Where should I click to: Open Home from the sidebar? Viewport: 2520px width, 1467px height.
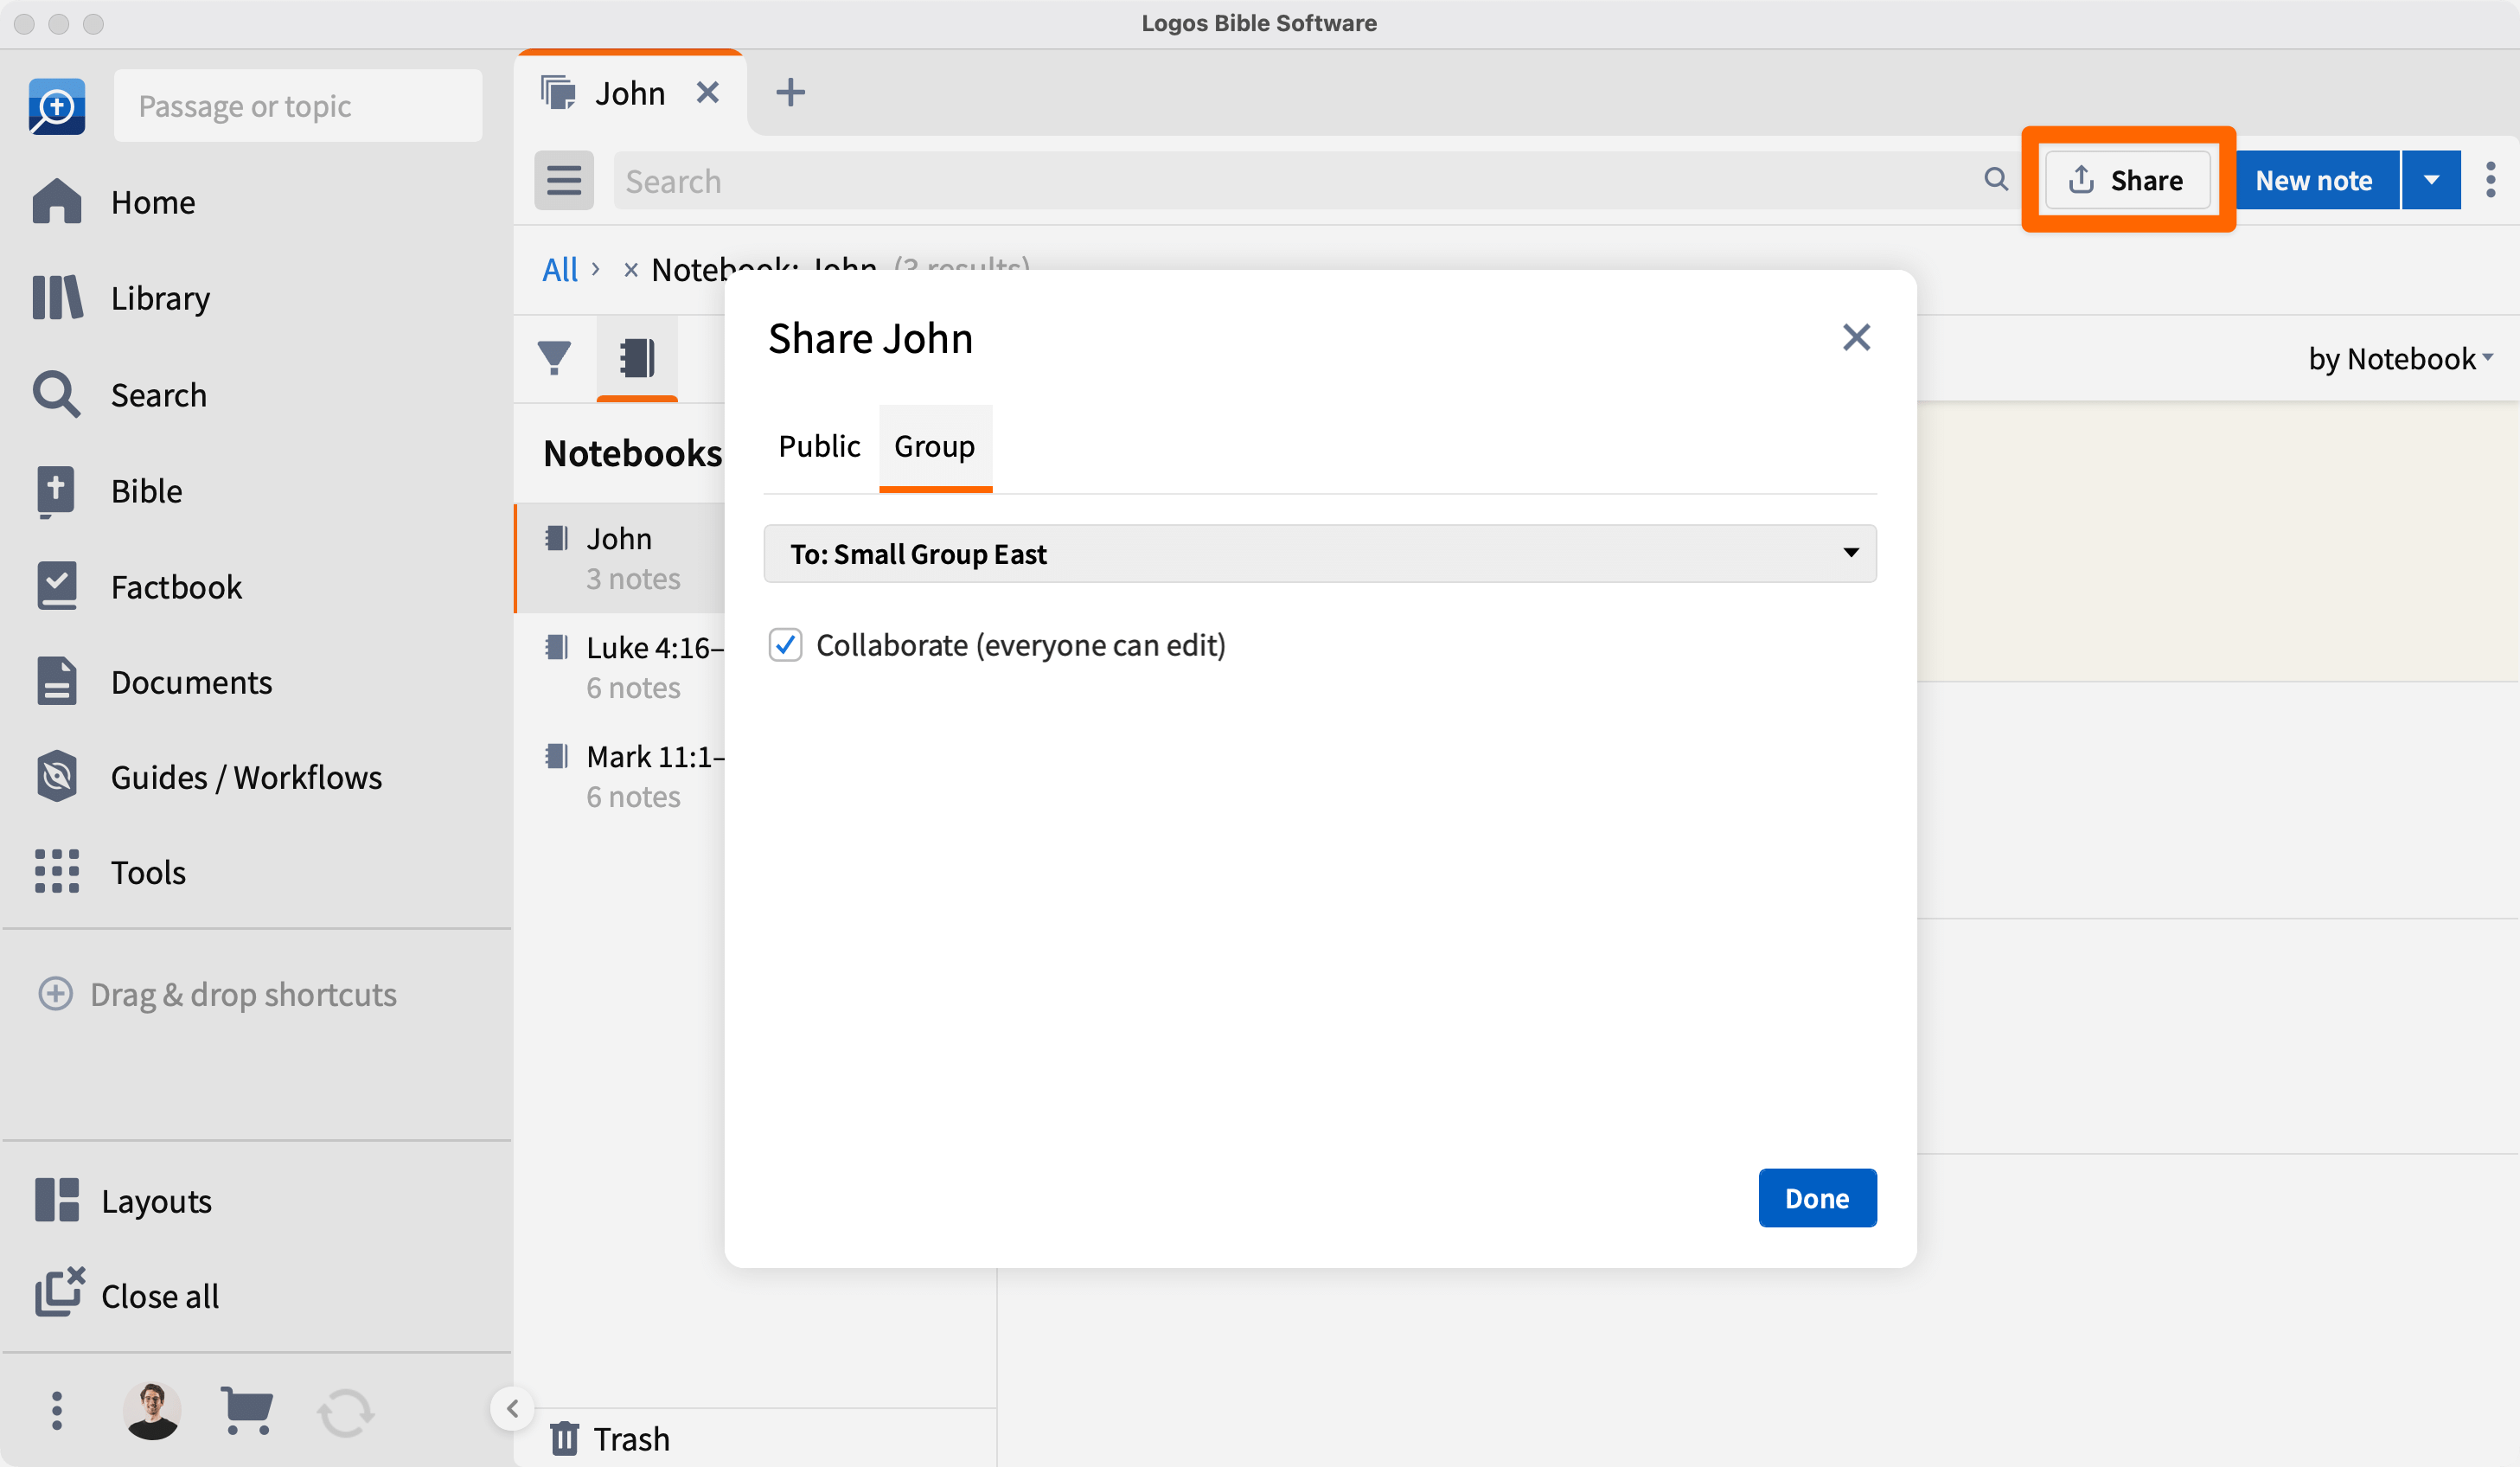click(x=113, y=202)
